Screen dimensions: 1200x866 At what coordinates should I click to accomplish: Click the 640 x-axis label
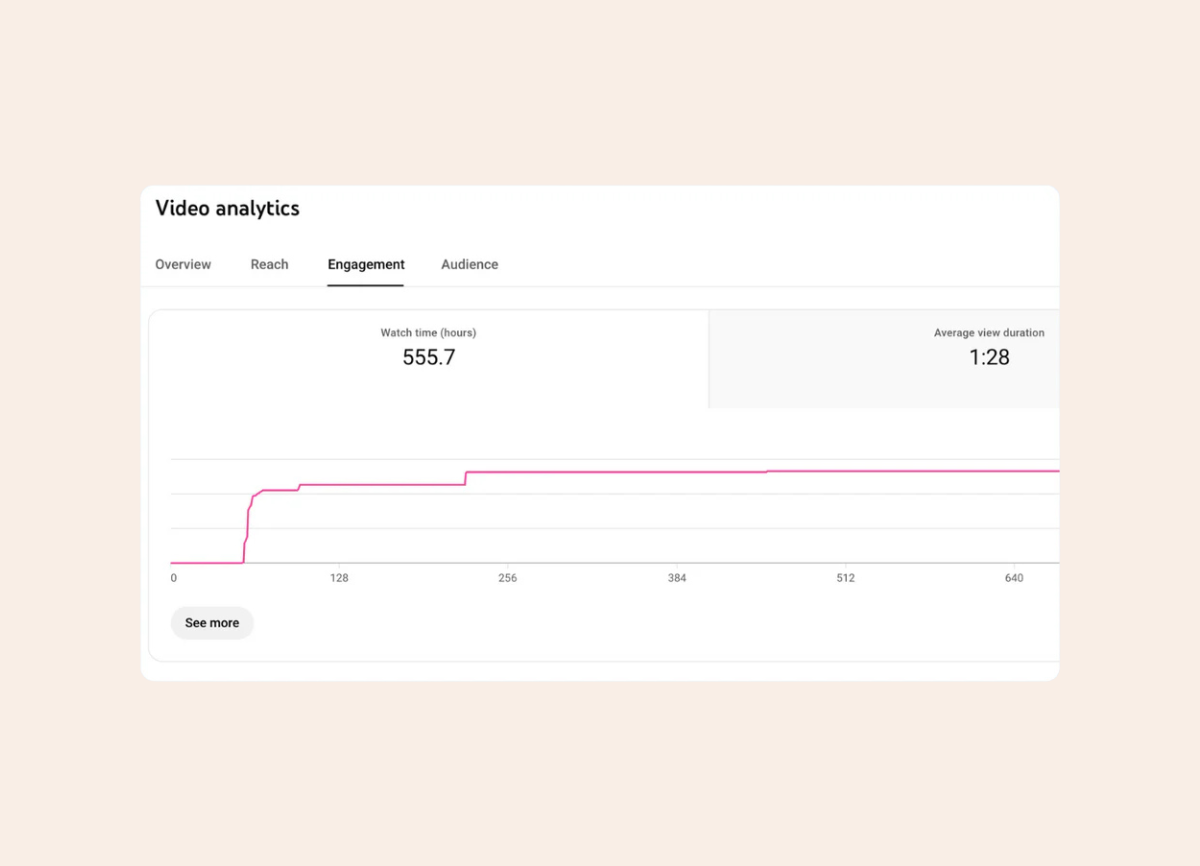click(x=1014, y=579)
